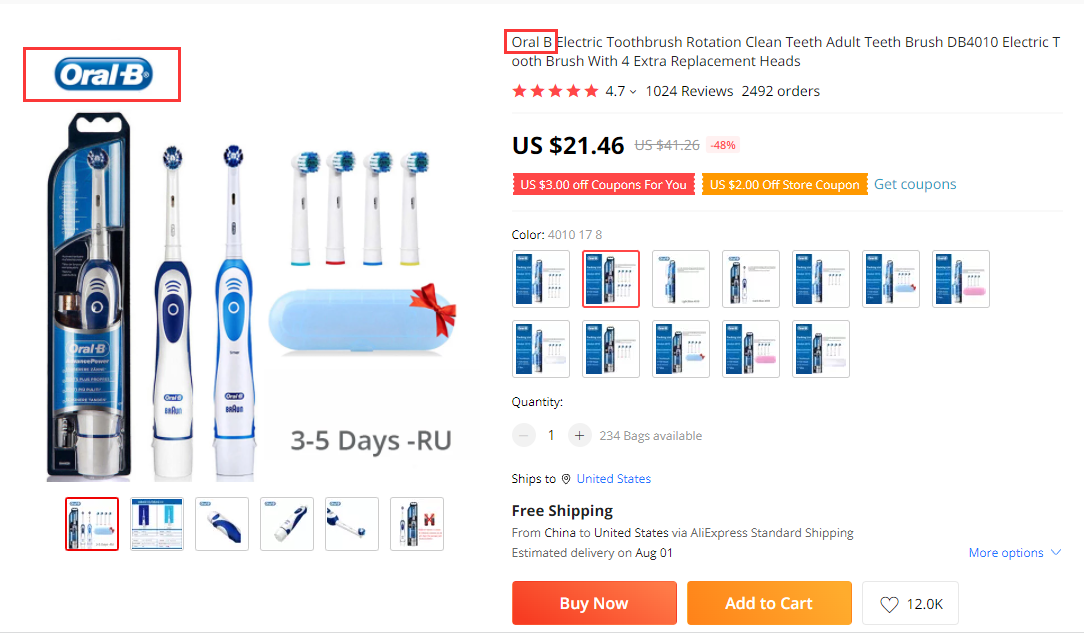Open the last gallery thumbnail

tap(417, 524)
